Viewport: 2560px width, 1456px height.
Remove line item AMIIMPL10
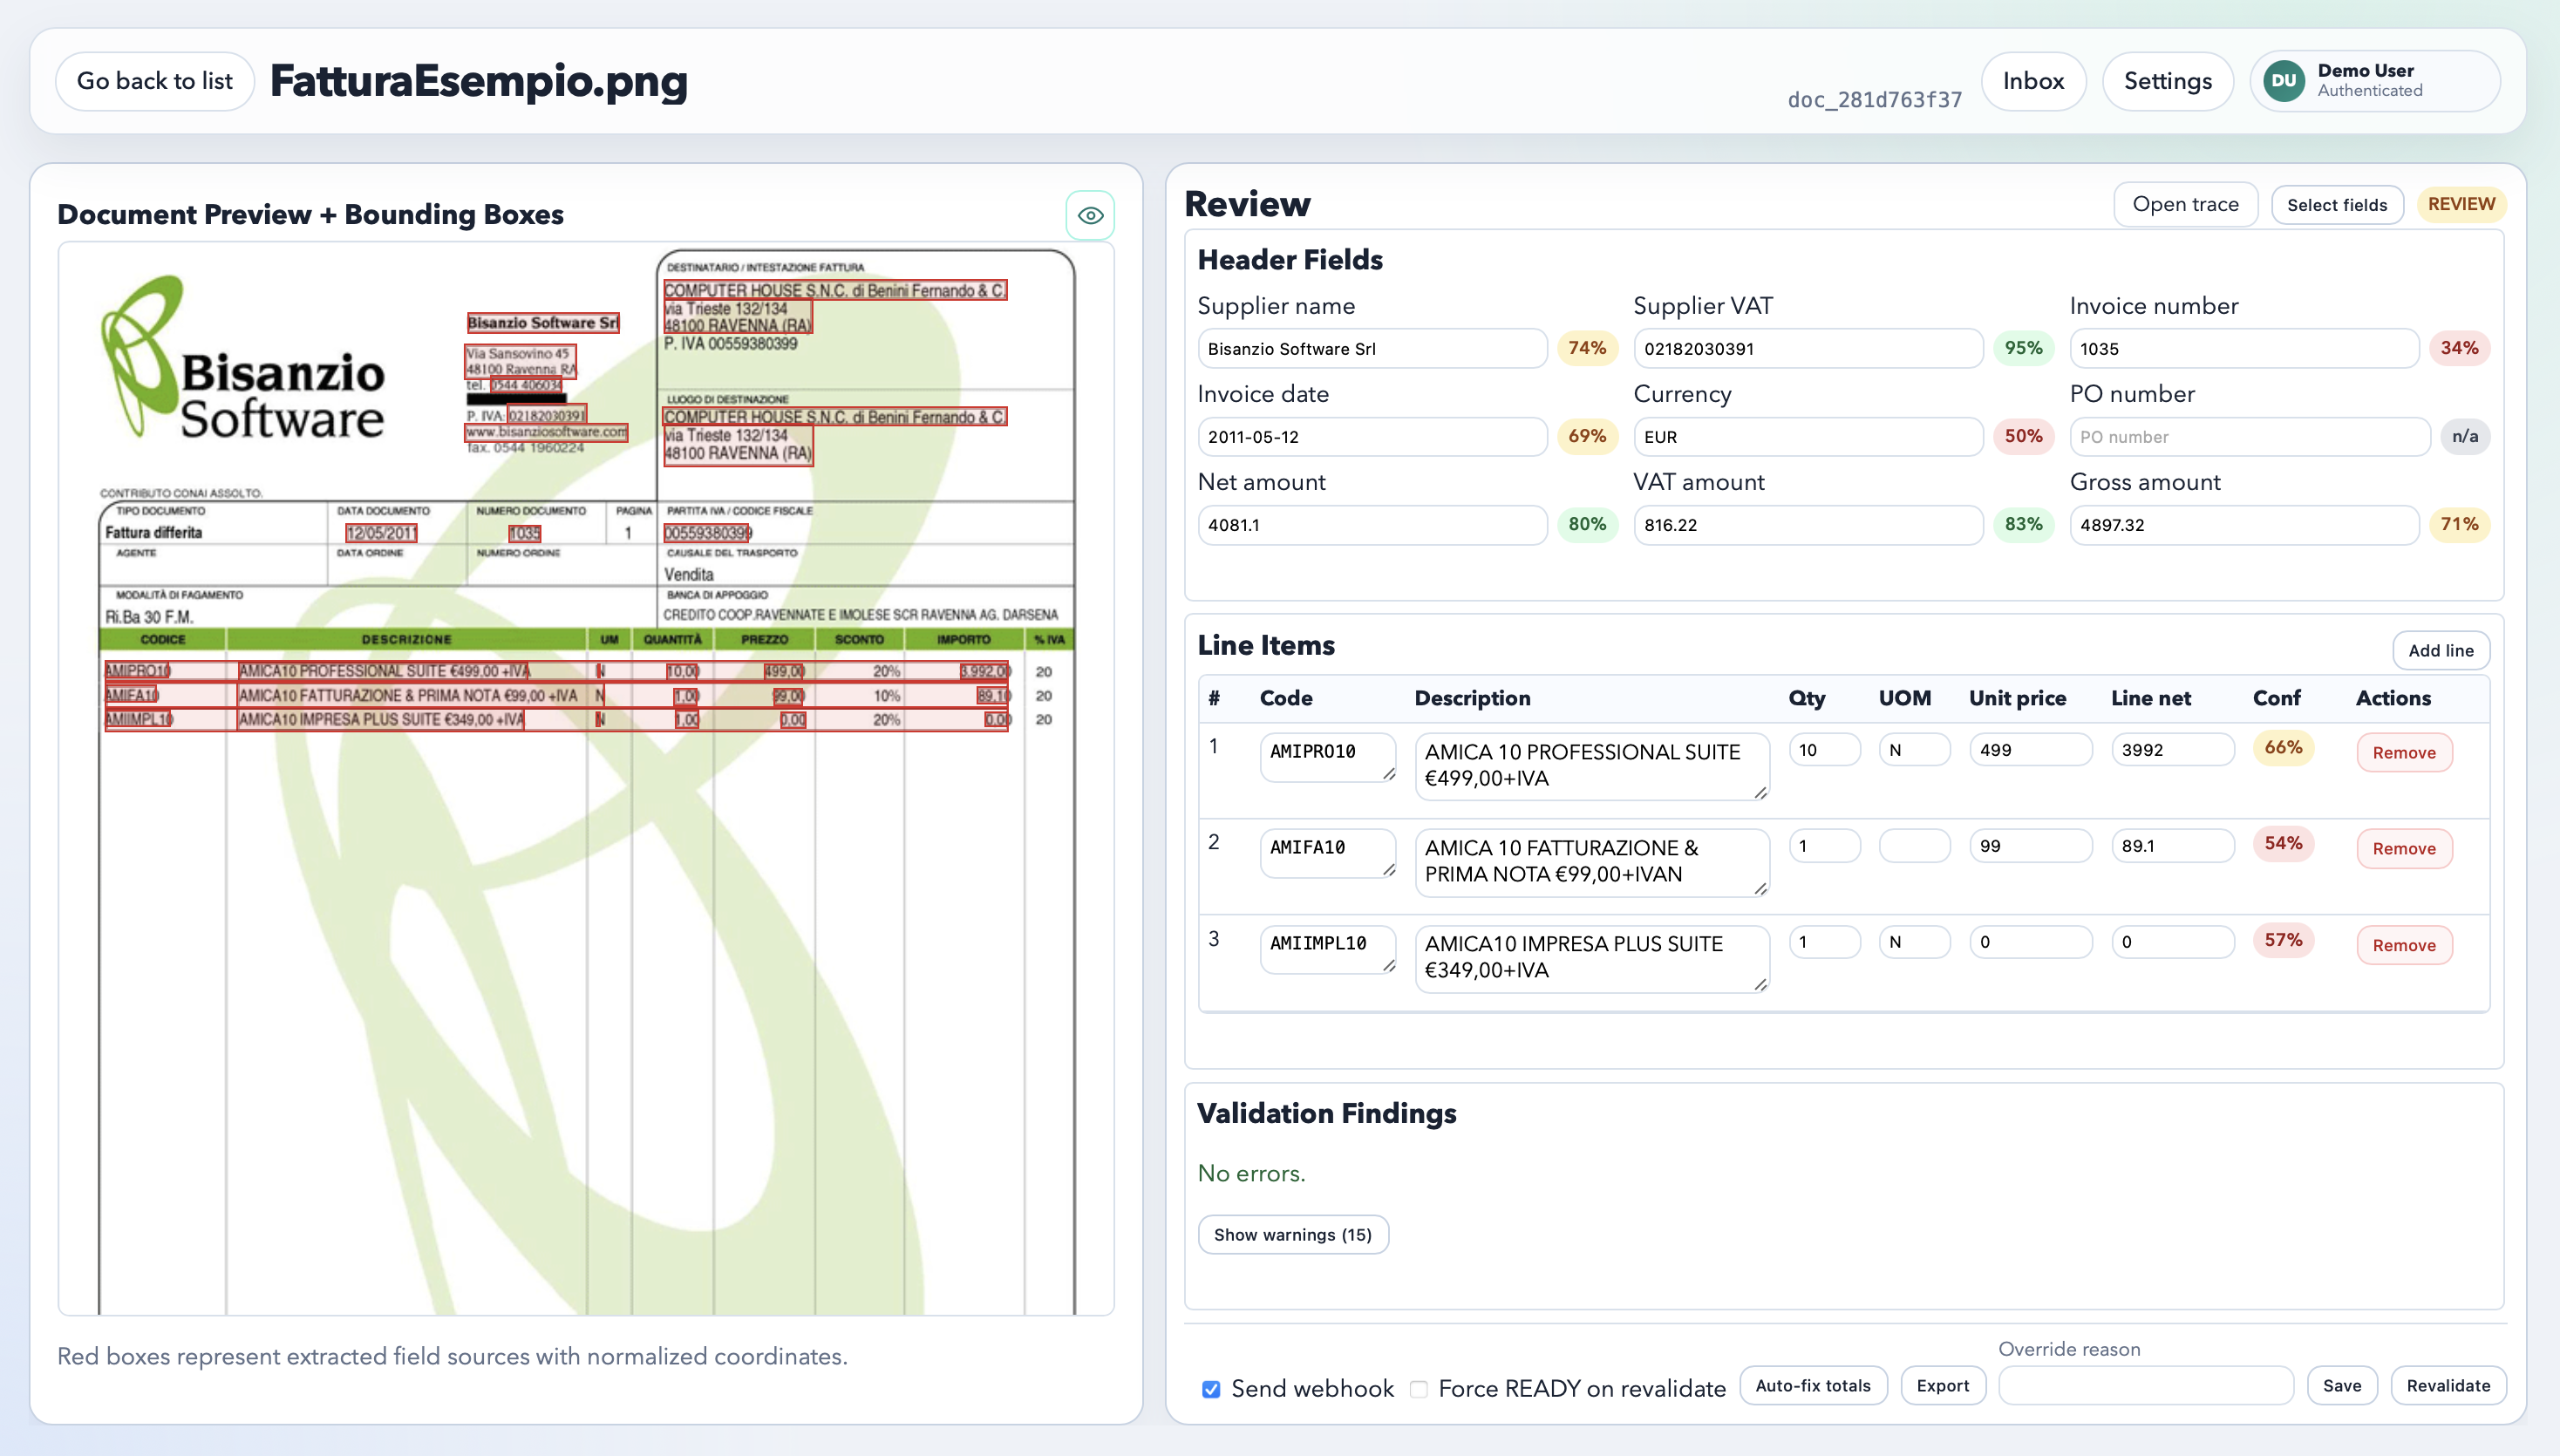[2404, 944]
